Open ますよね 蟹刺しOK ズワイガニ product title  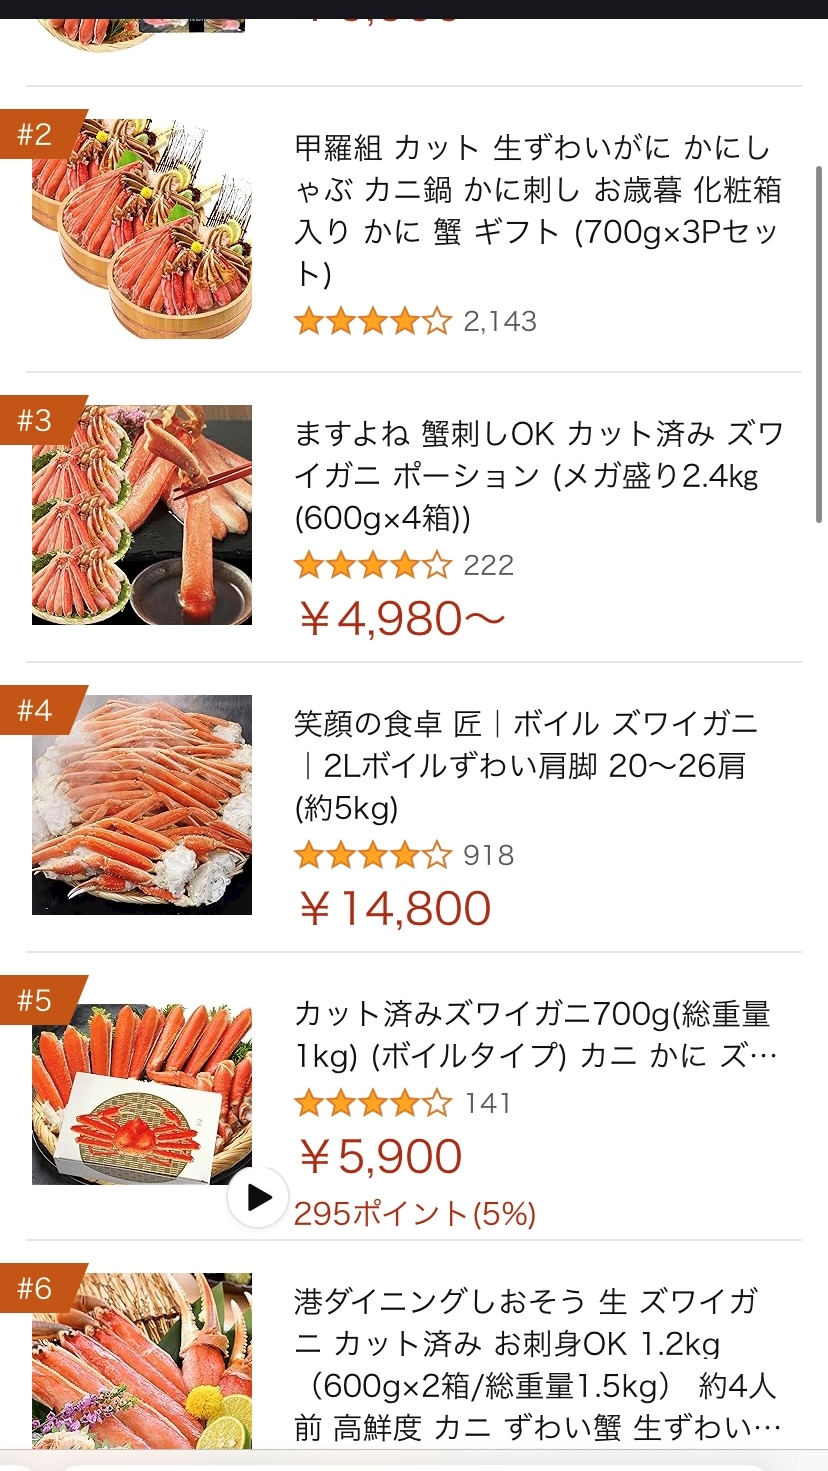pyautogui.click(x=538, y=476)
